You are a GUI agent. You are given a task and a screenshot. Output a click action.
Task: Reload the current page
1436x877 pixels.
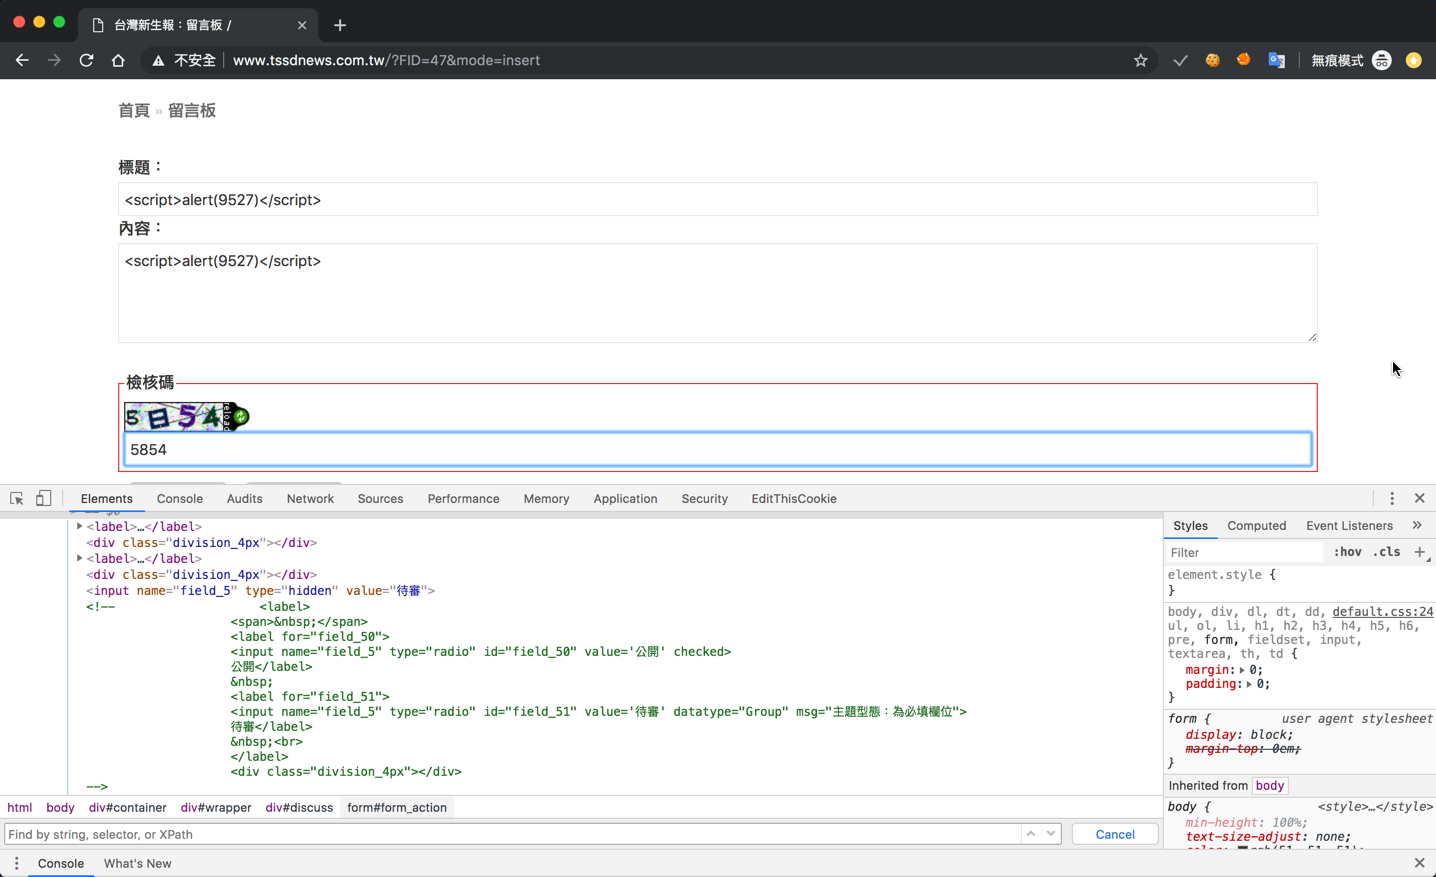point(86,60)
